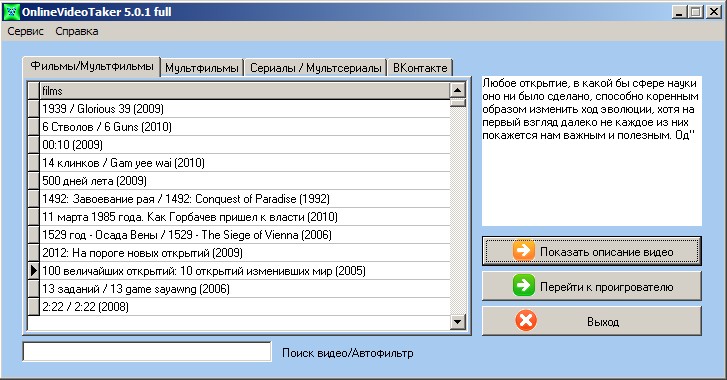Image resolution: width=727 pixels, height=380 pixels.
Task: Click orange arrow icon on show description button
Action: pos(523,251)
